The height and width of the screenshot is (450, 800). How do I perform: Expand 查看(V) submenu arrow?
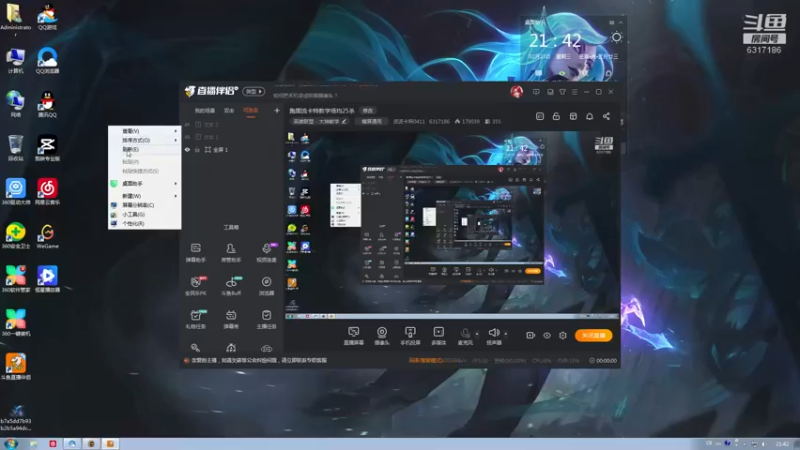[176, 131]
